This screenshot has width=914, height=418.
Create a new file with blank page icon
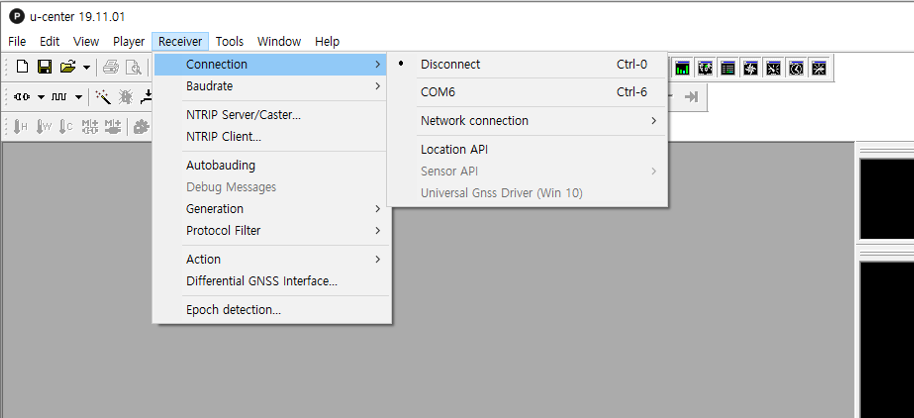pyautogui.click(x=22, y=67)
